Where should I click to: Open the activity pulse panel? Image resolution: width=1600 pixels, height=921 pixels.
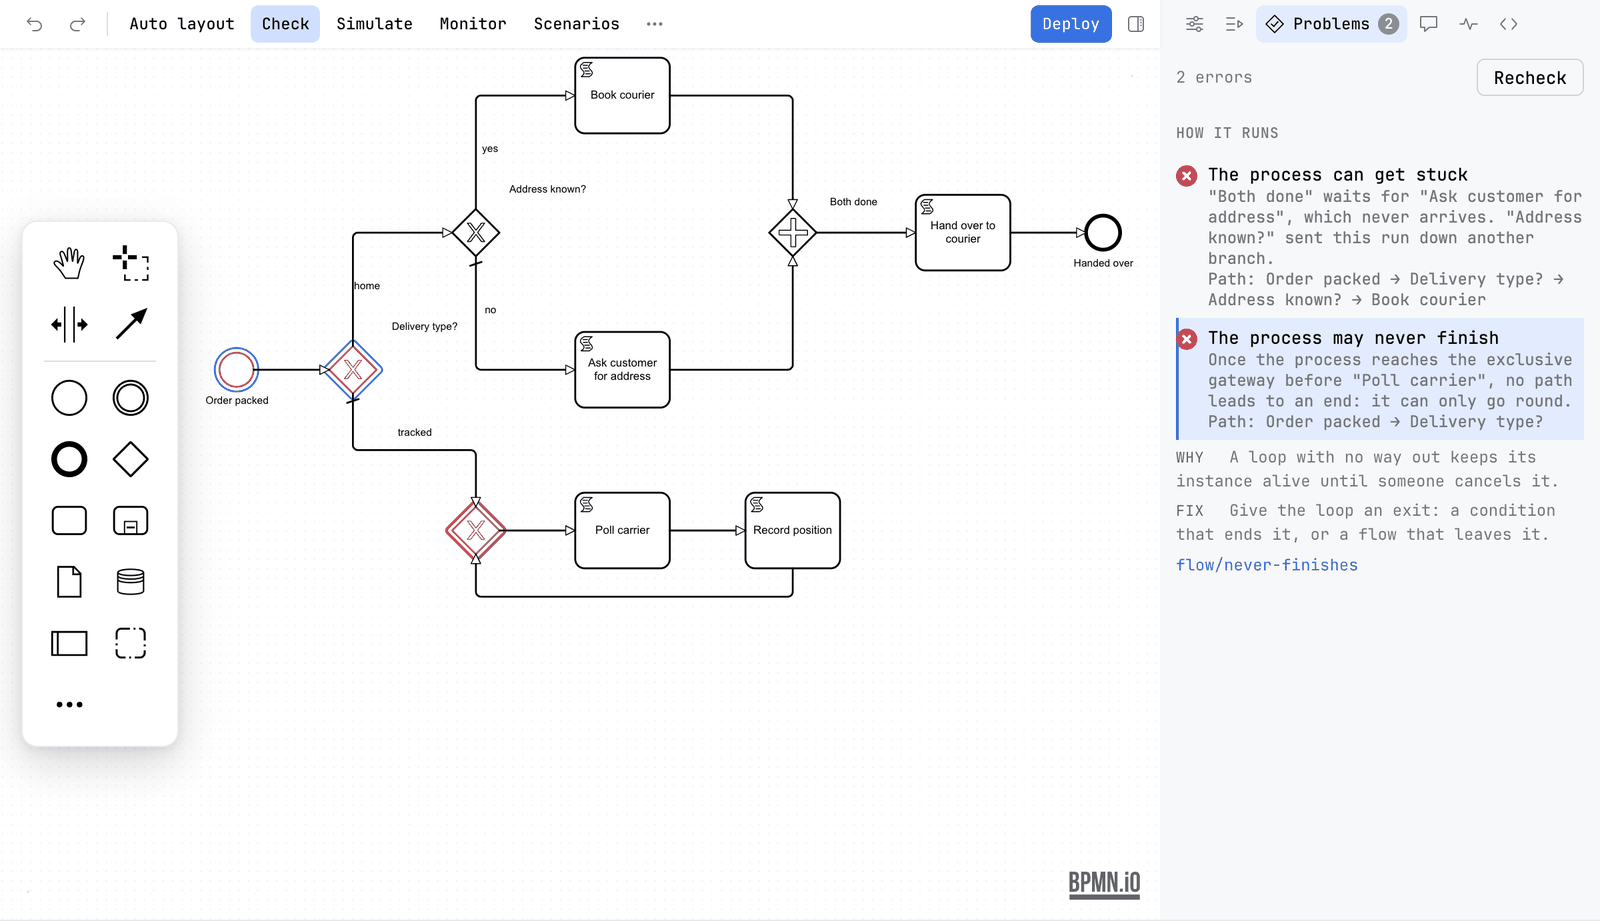click(x=1468, y=24)
